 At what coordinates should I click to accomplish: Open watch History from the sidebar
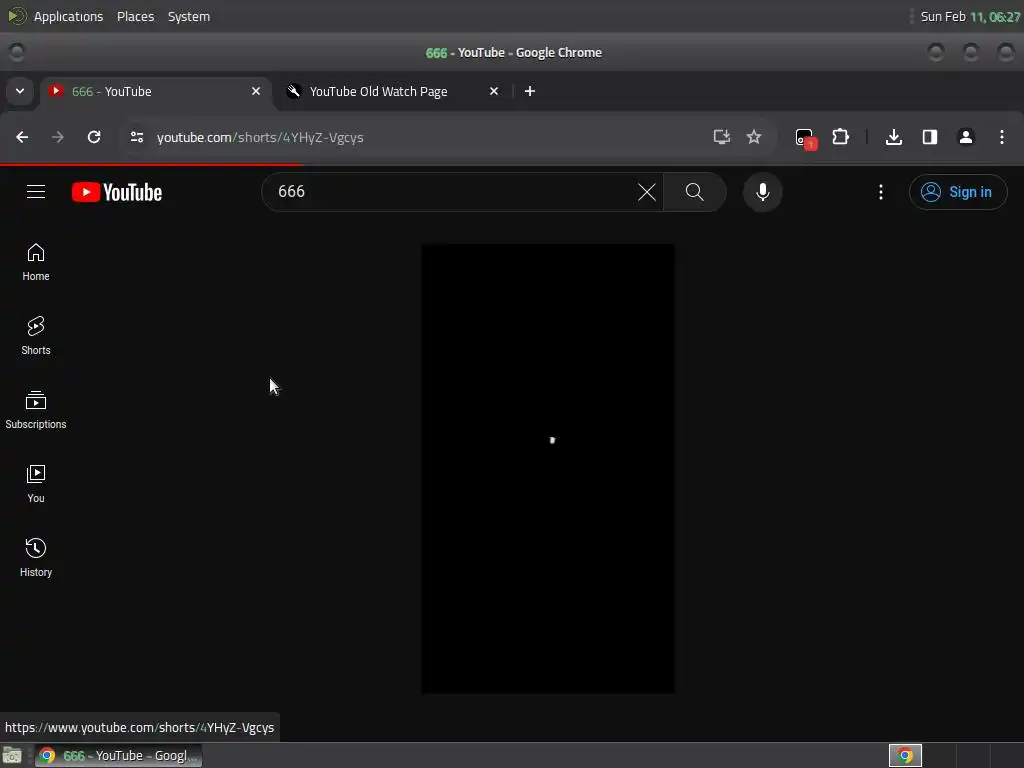click(x=35, y=557)
